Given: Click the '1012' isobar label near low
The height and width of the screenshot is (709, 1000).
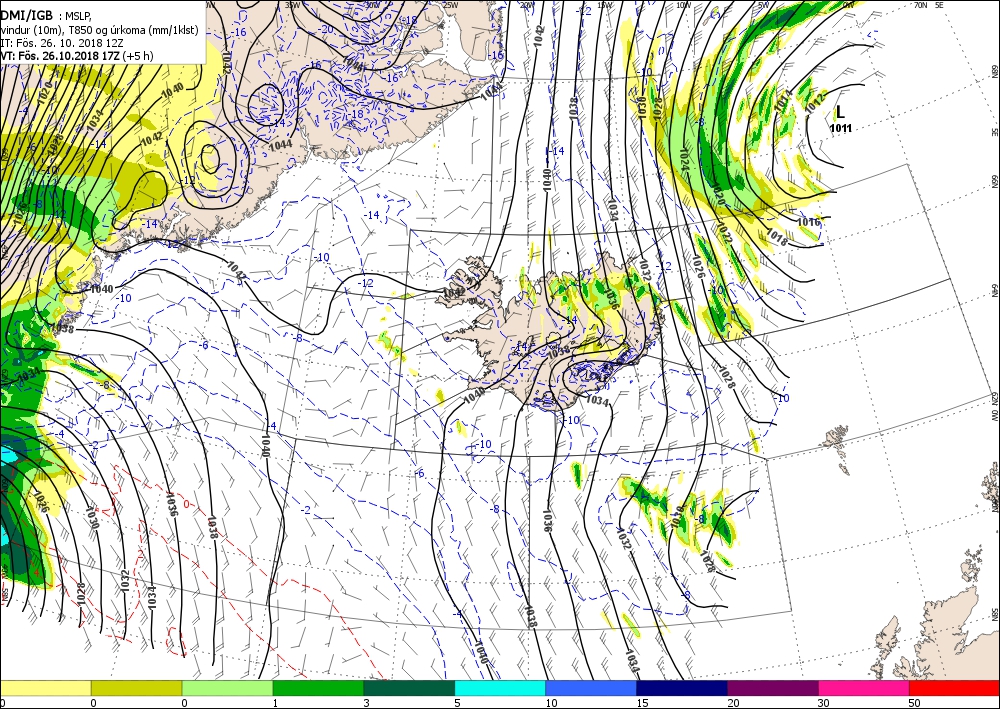Looking at the screenshot, I should pos(816,104).
